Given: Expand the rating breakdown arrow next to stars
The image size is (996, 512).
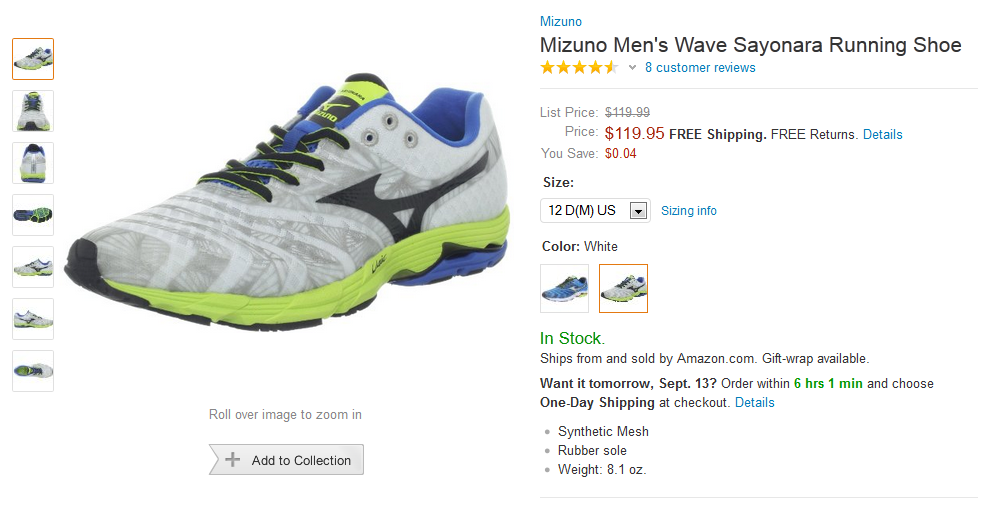Looking at the screenshot, I should 632,68.
